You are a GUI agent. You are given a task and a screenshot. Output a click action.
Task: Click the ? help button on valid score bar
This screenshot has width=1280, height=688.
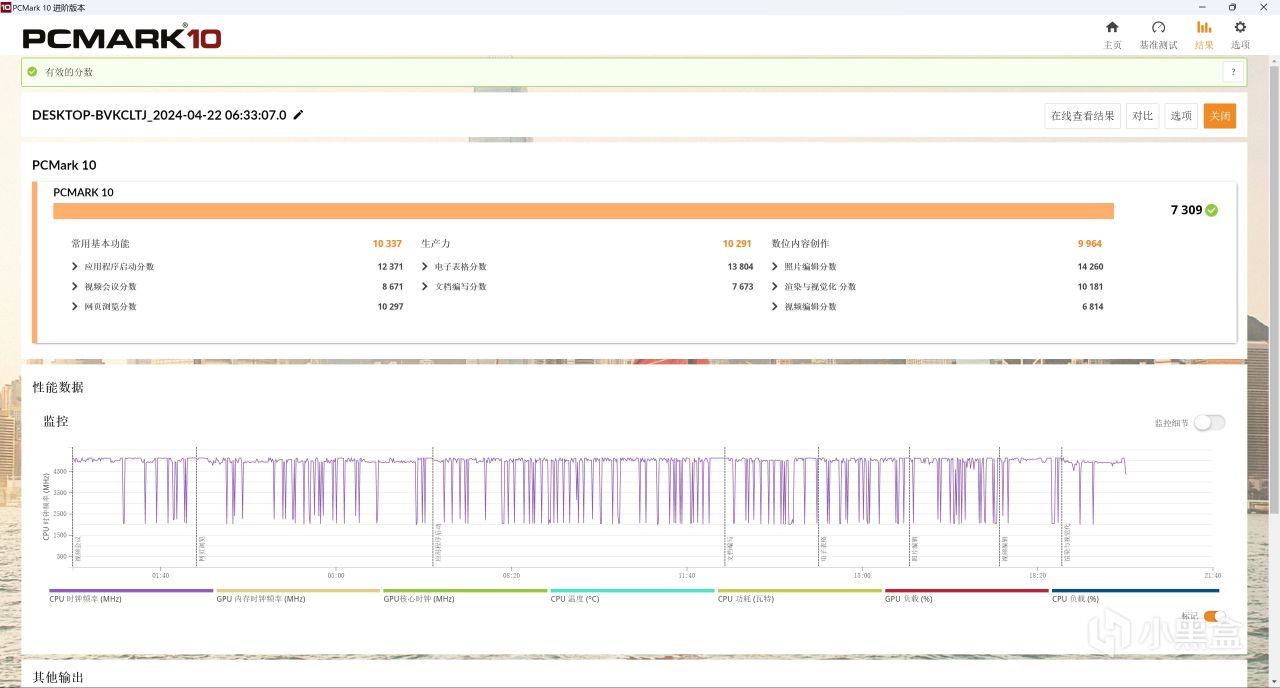click(x=1233, y=72)
